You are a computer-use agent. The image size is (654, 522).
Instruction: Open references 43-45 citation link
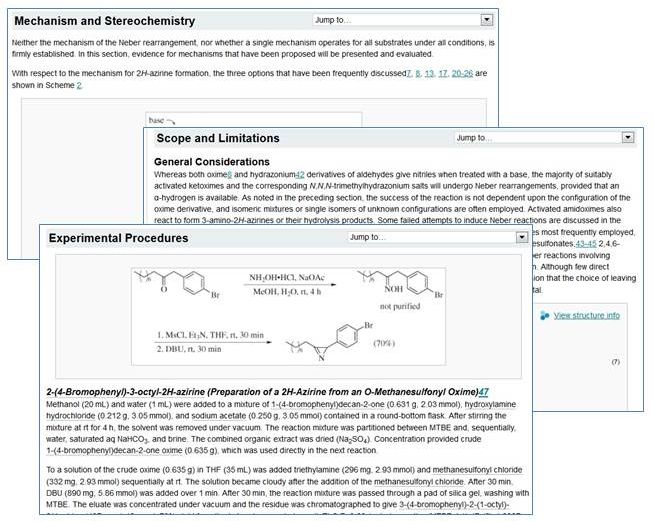click(x=586, y=243)
